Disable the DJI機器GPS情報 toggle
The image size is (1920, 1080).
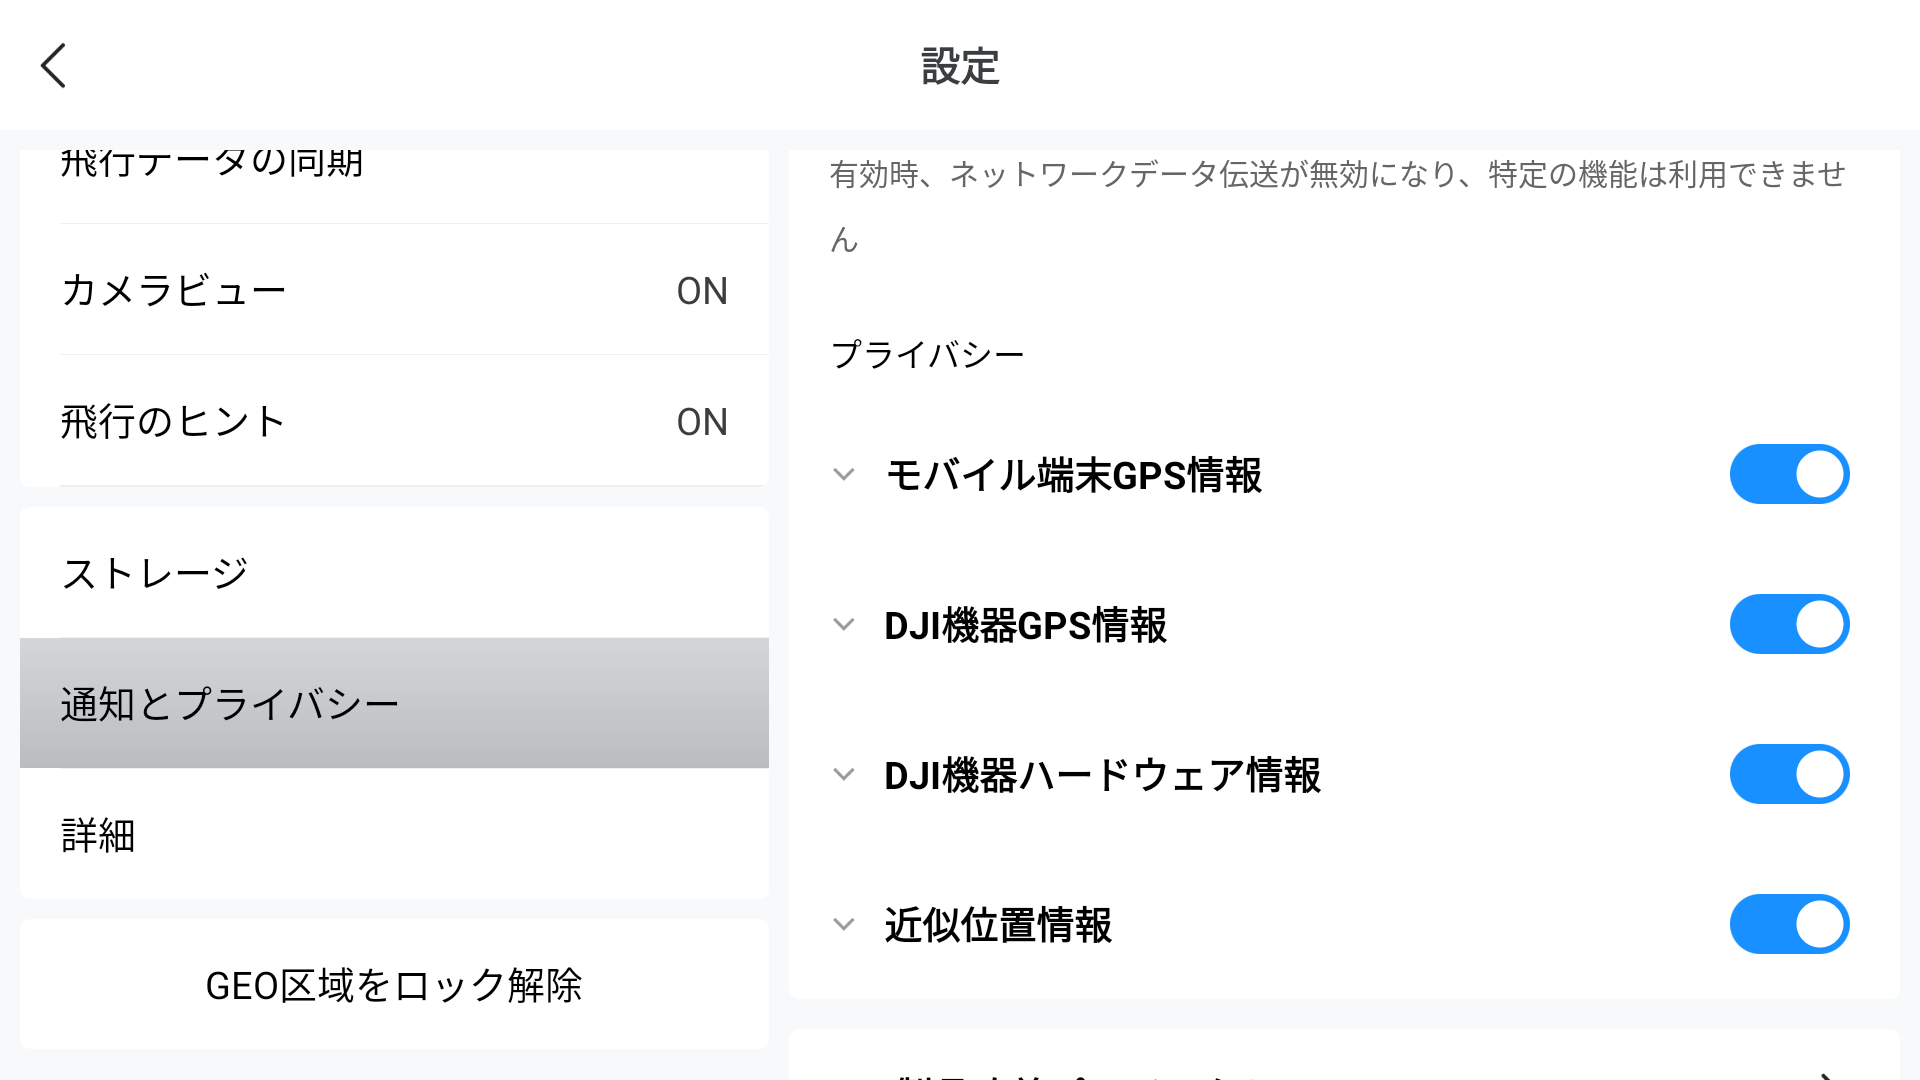tap(1789, 624)
